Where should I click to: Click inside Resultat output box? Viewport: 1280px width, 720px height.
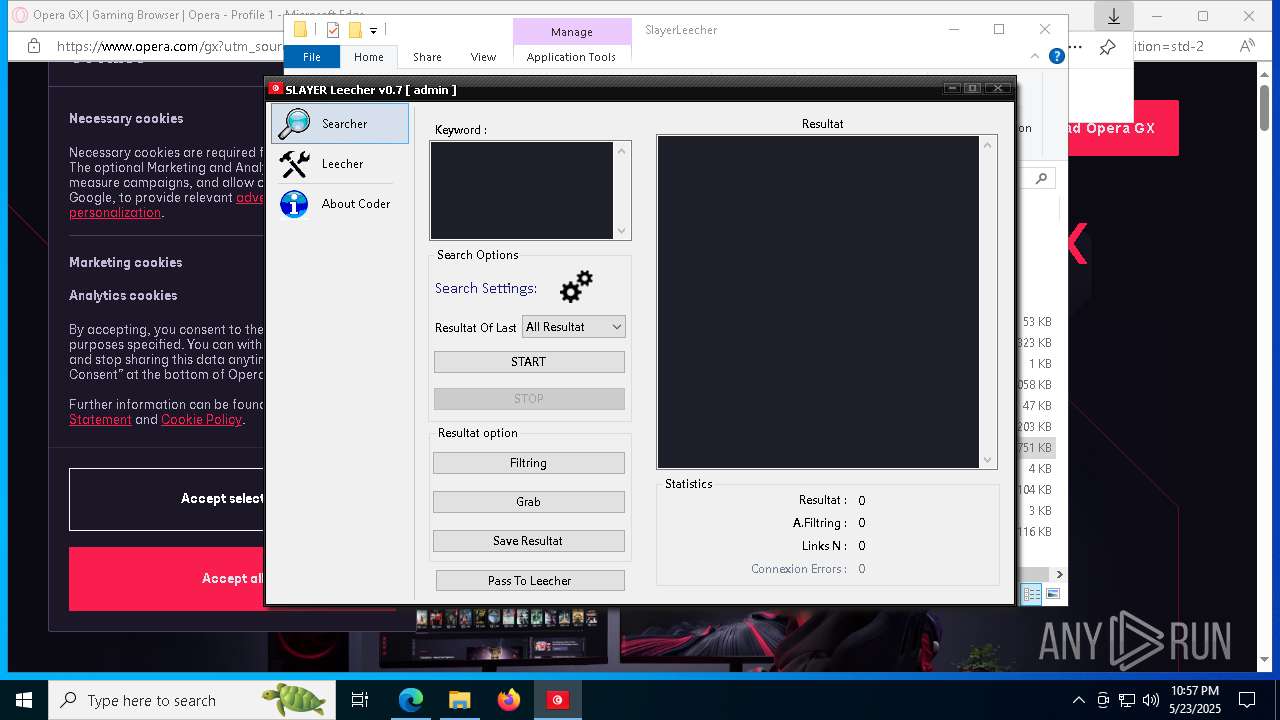[x=818, y=302]
